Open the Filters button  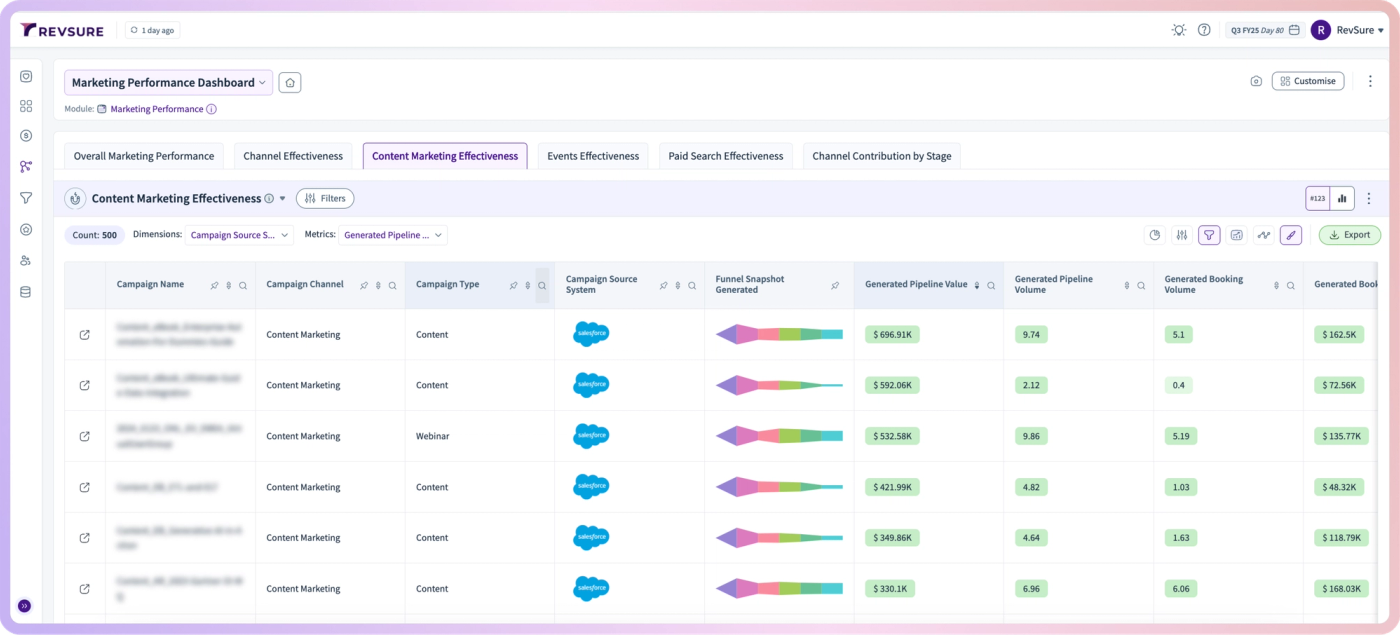tap(325, 198)
